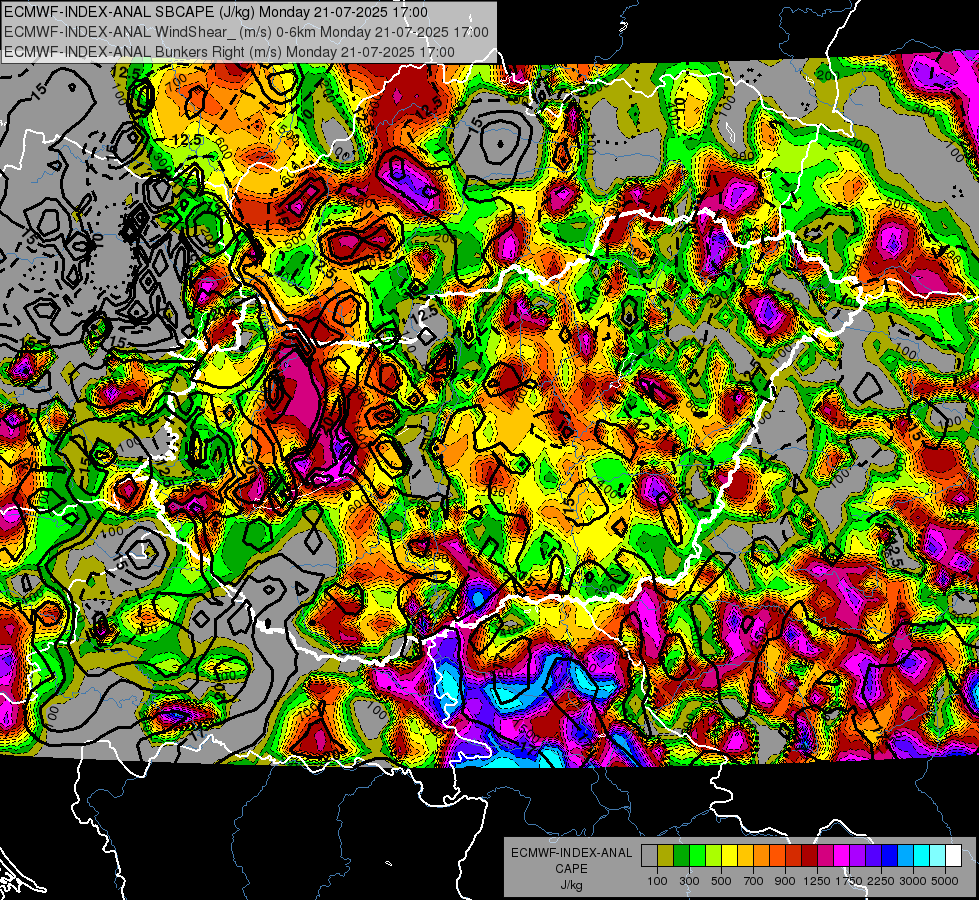Click the legend value 700
The height and width of the screenshot is (900, 979).
pyautogui.click(x=754, y=881)
